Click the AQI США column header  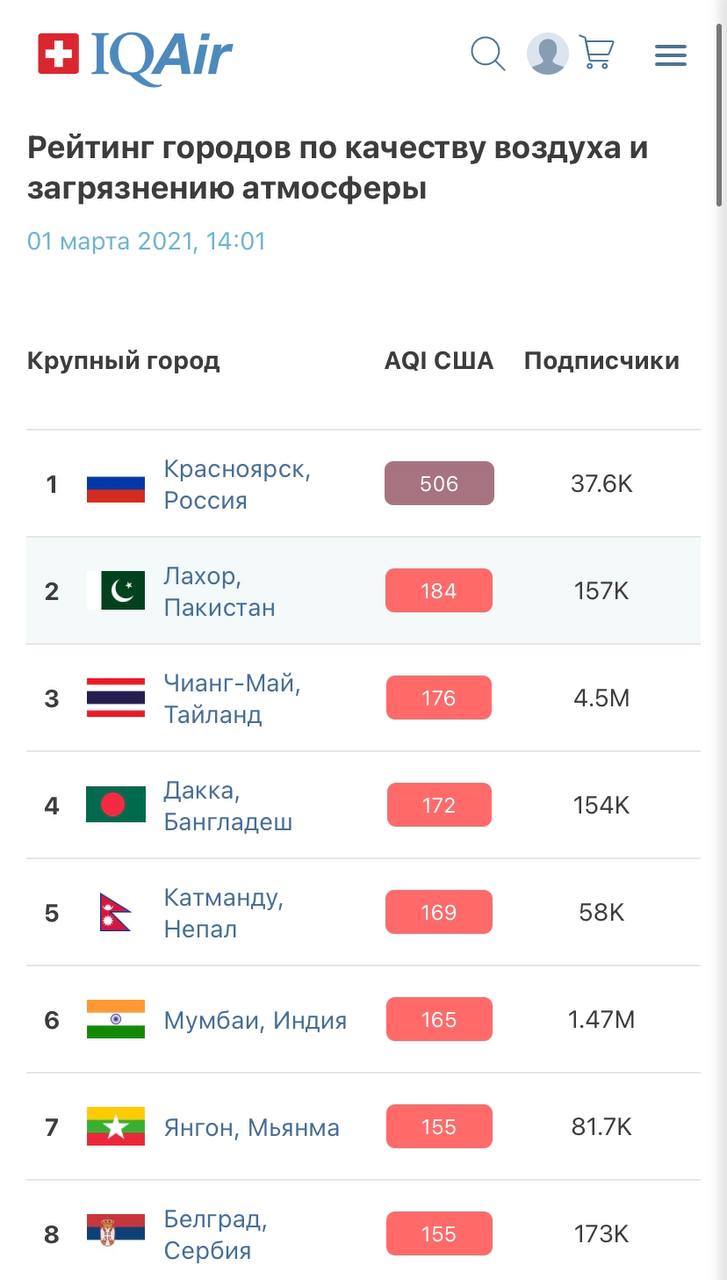pos(439,361)
